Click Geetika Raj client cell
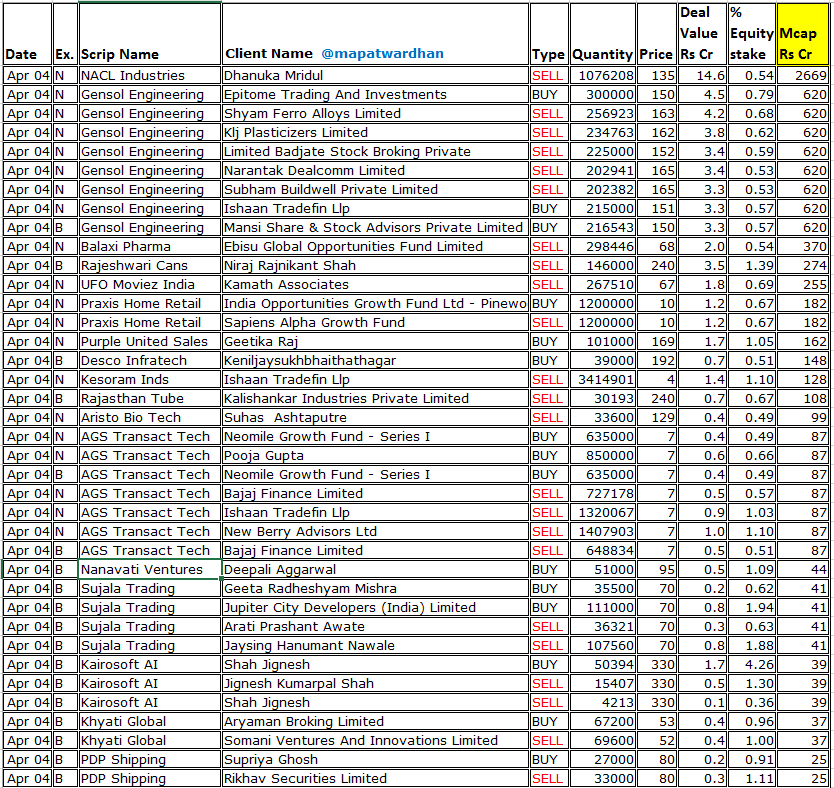 tap(375, 341)
